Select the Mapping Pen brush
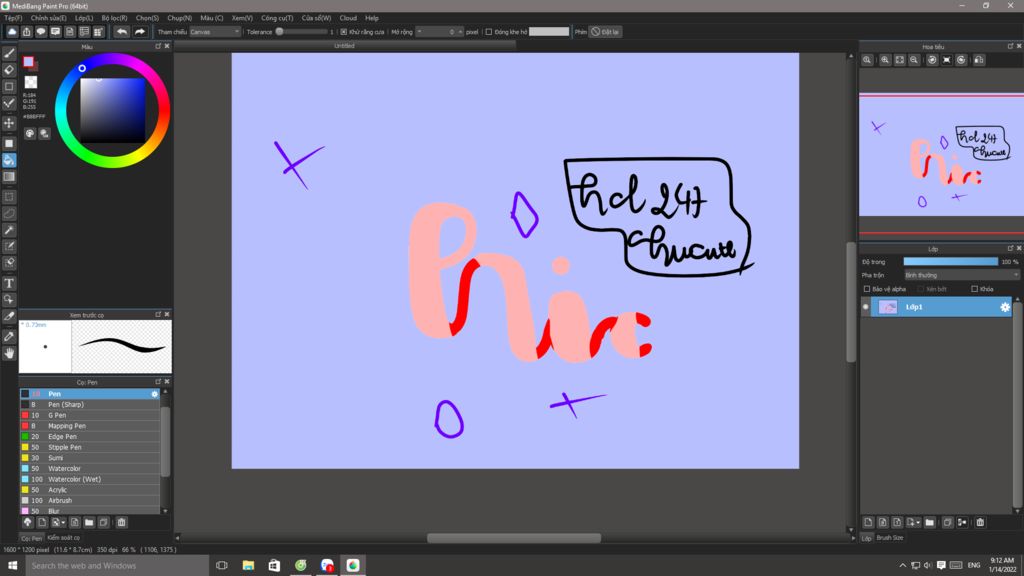This screenshot has width=1024, height=576. [89, 426]
